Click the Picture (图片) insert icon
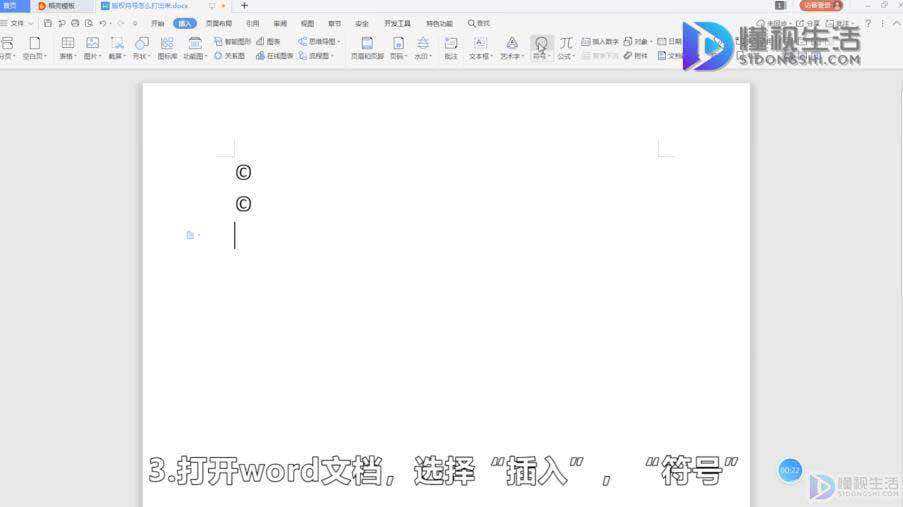 [92, 48]
